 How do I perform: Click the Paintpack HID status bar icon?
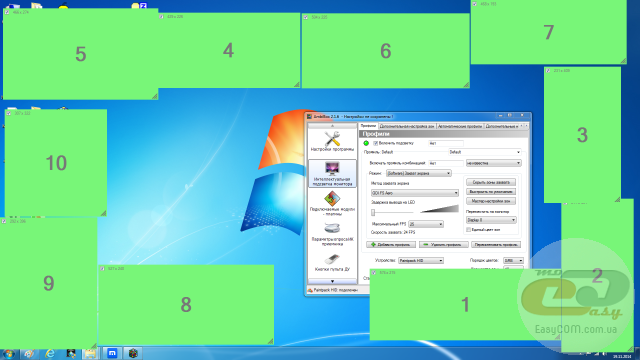310,290
